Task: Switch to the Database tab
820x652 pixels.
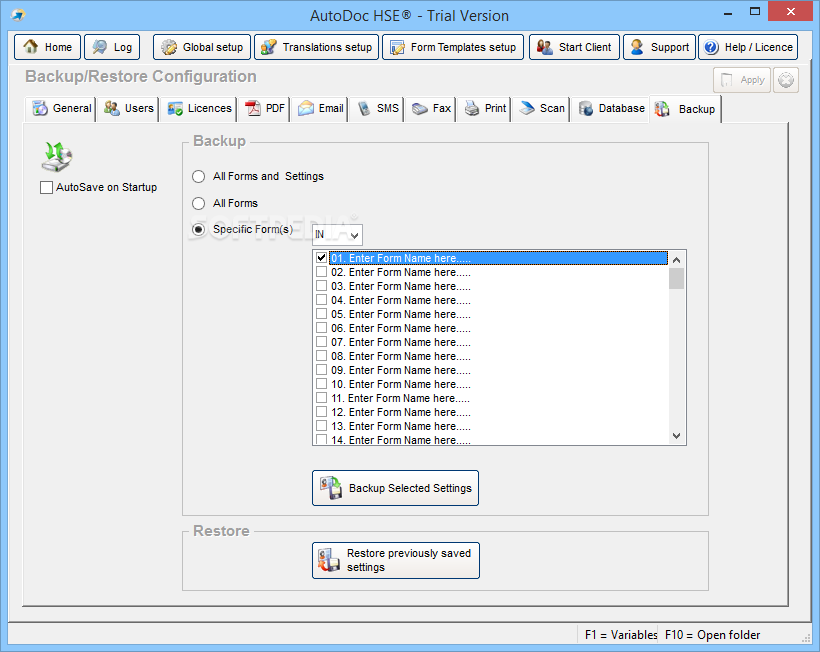Action: coord(611,108)
